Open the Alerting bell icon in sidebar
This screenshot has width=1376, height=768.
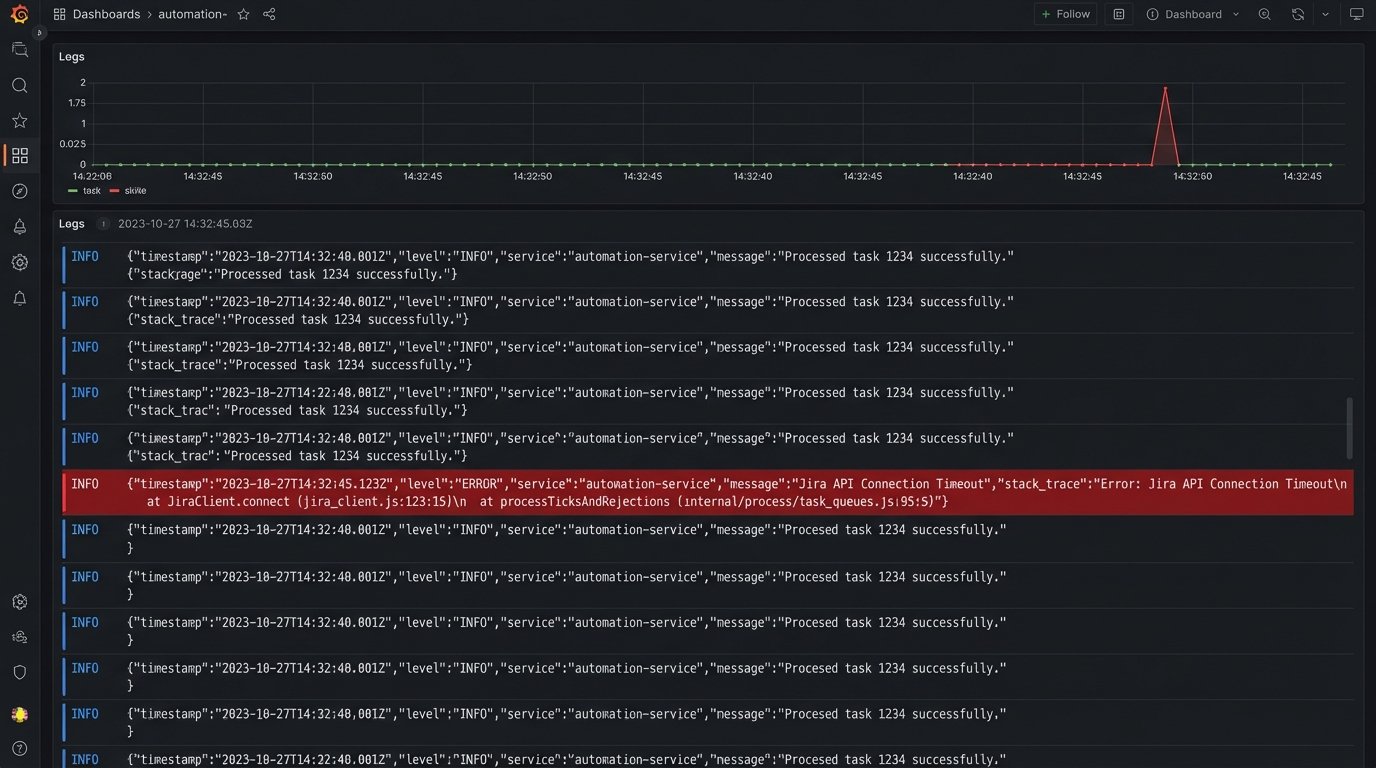[20, 227]
